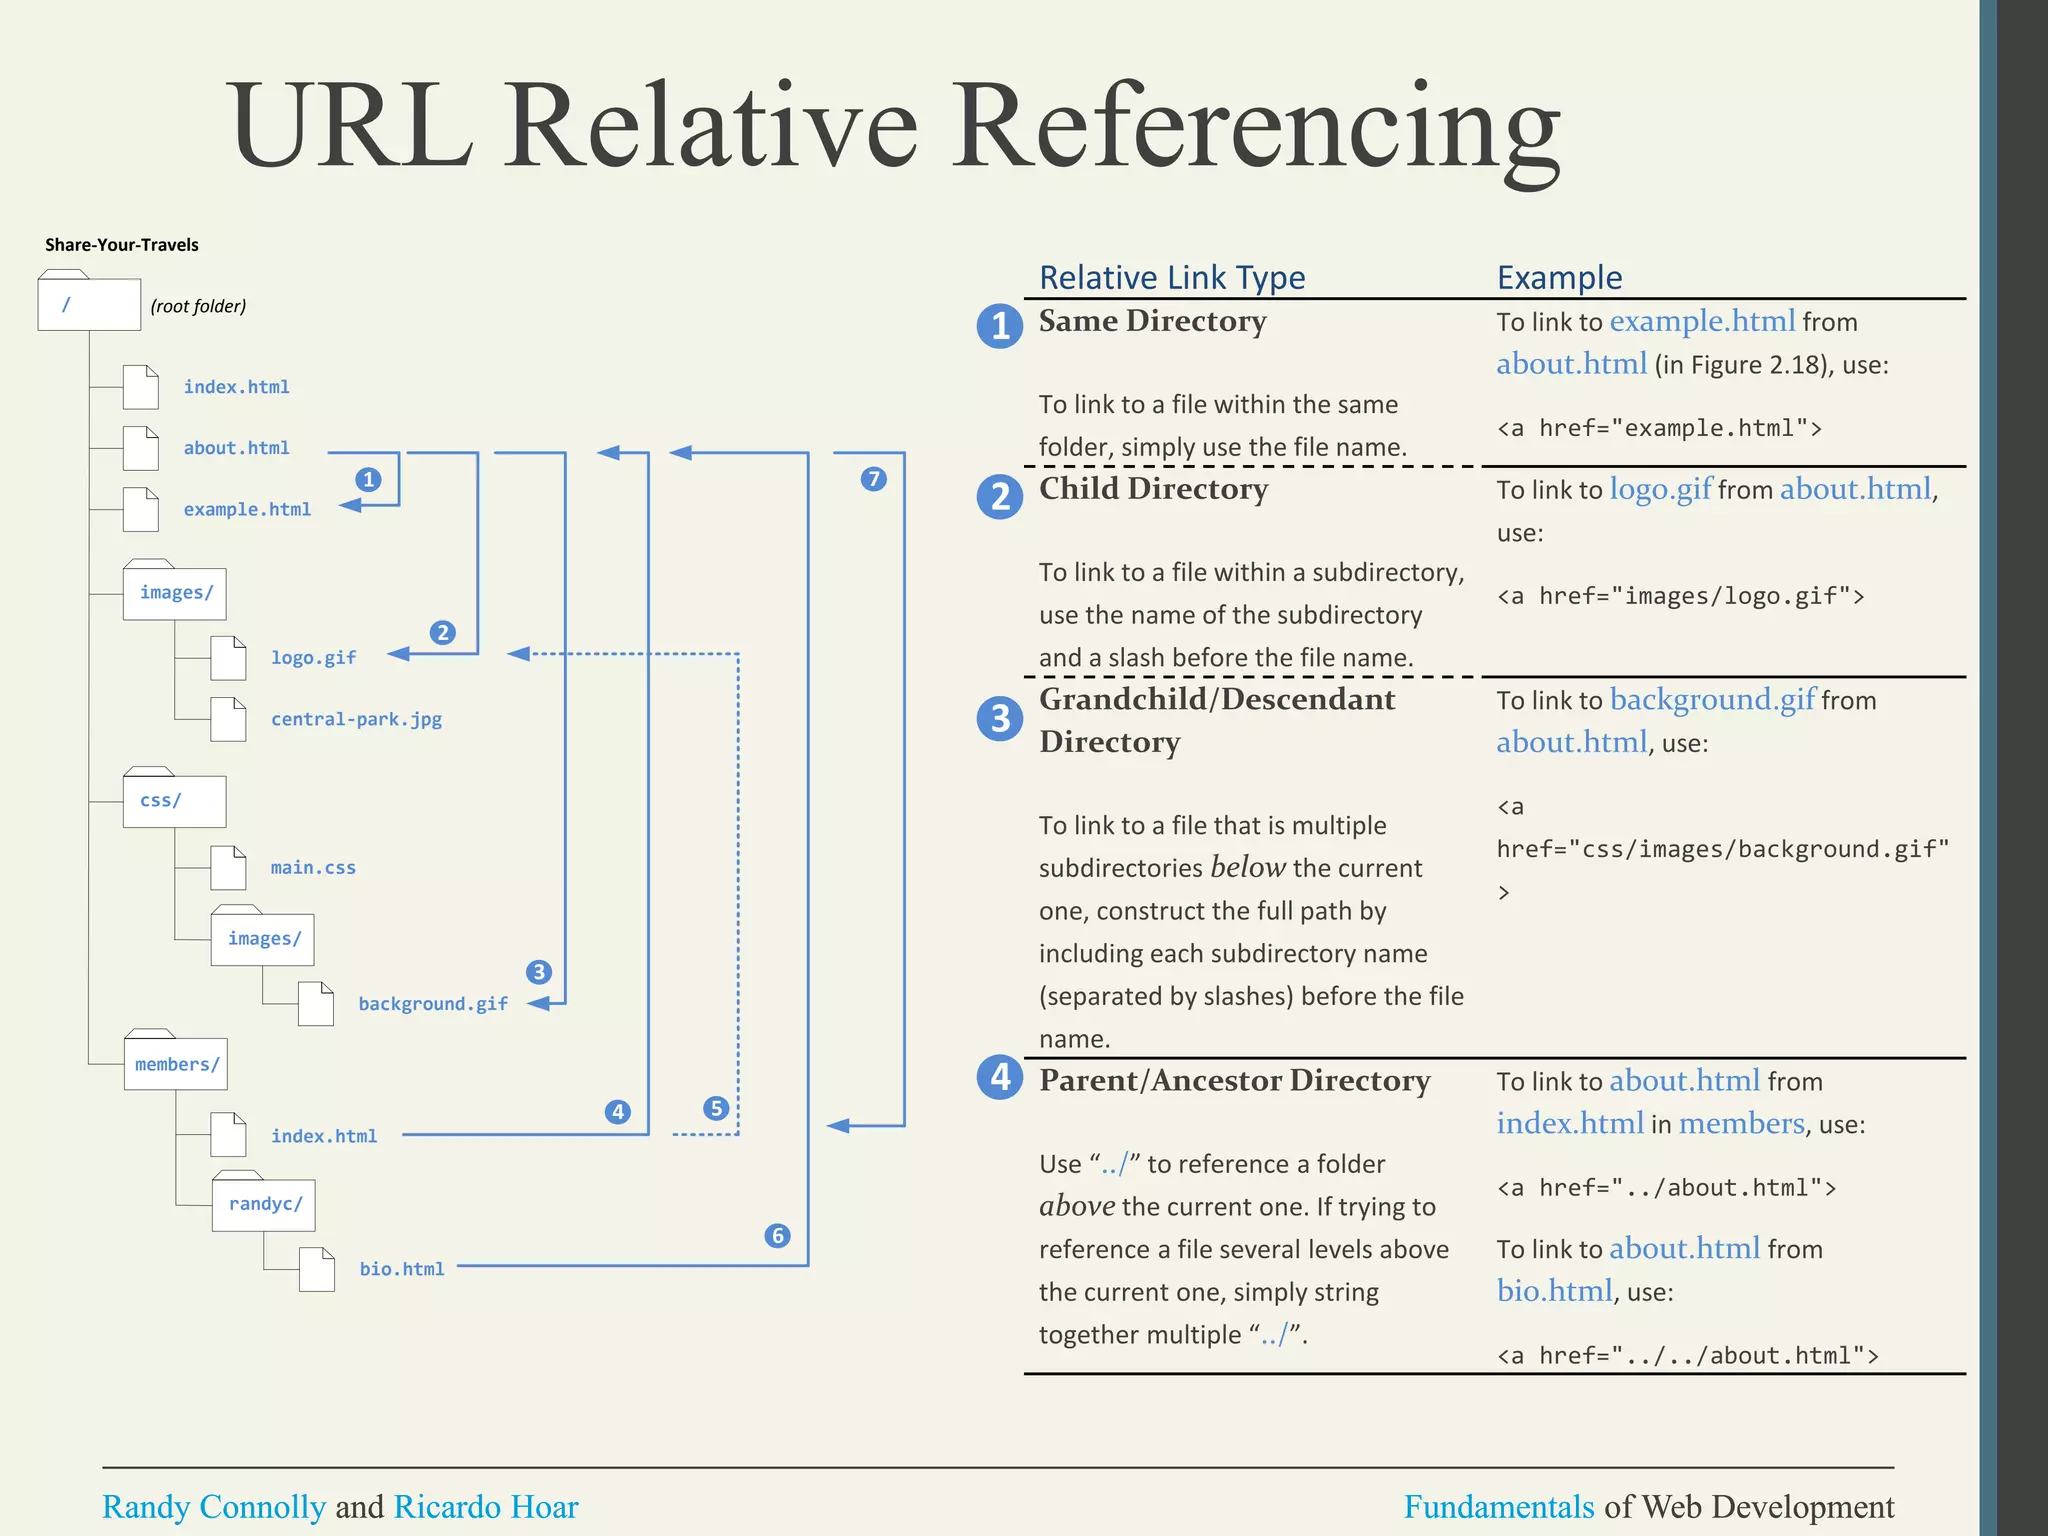This screenshot has width=2048, height=1536.
Task: Click the background.gif file label
Action: coord(433,1003)
